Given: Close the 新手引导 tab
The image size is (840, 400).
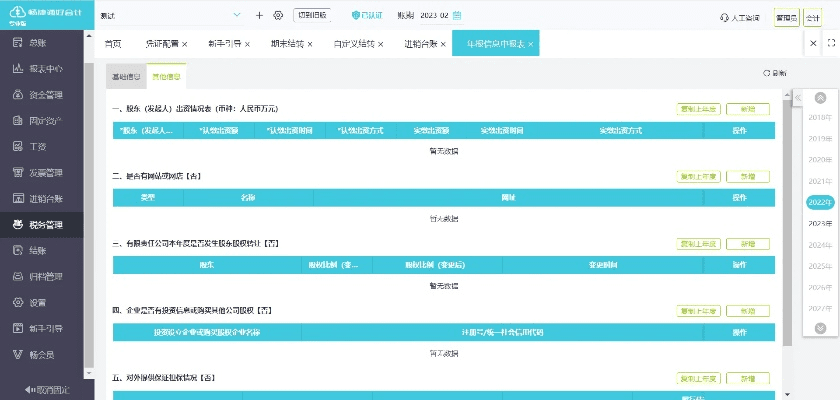Looking at the screenshot, I should (248, 44).
